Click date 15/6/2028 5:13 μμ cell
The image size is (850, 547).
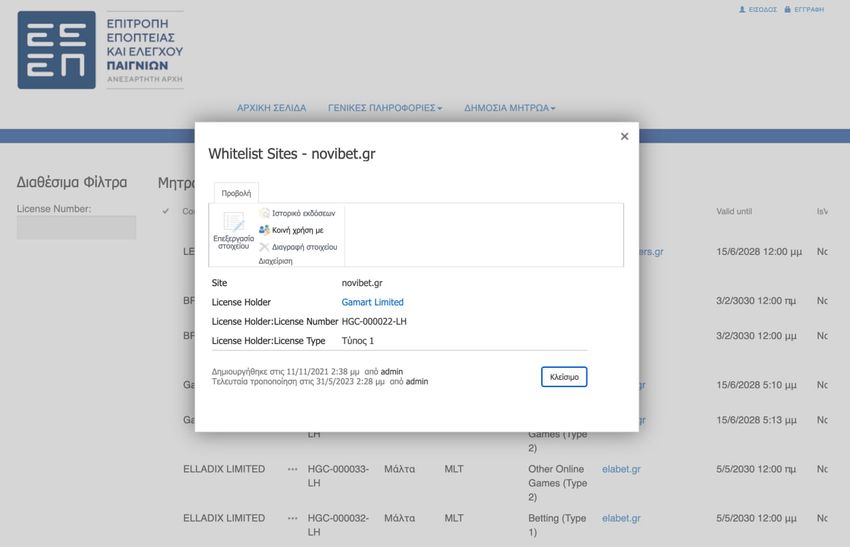click(756, 420)
